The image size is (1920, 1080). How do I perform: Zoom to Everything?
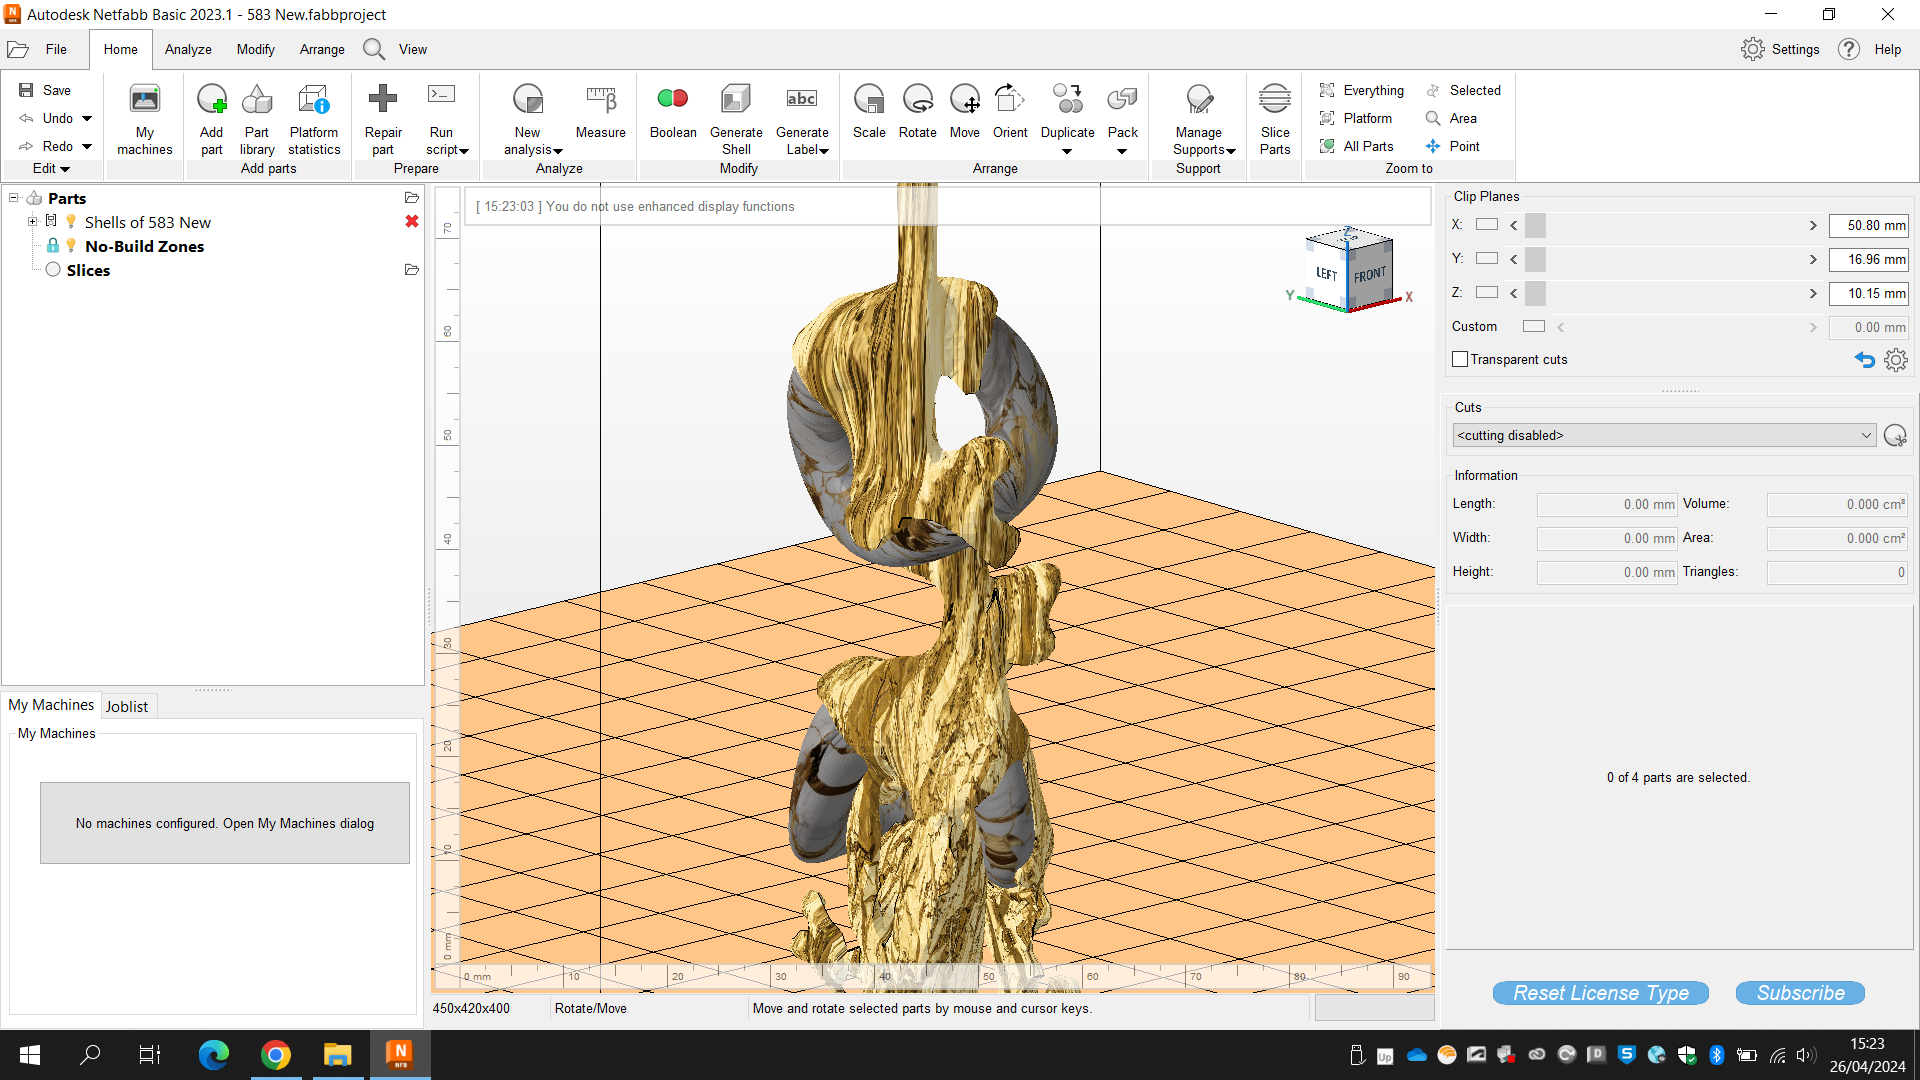coord(1361,90)
